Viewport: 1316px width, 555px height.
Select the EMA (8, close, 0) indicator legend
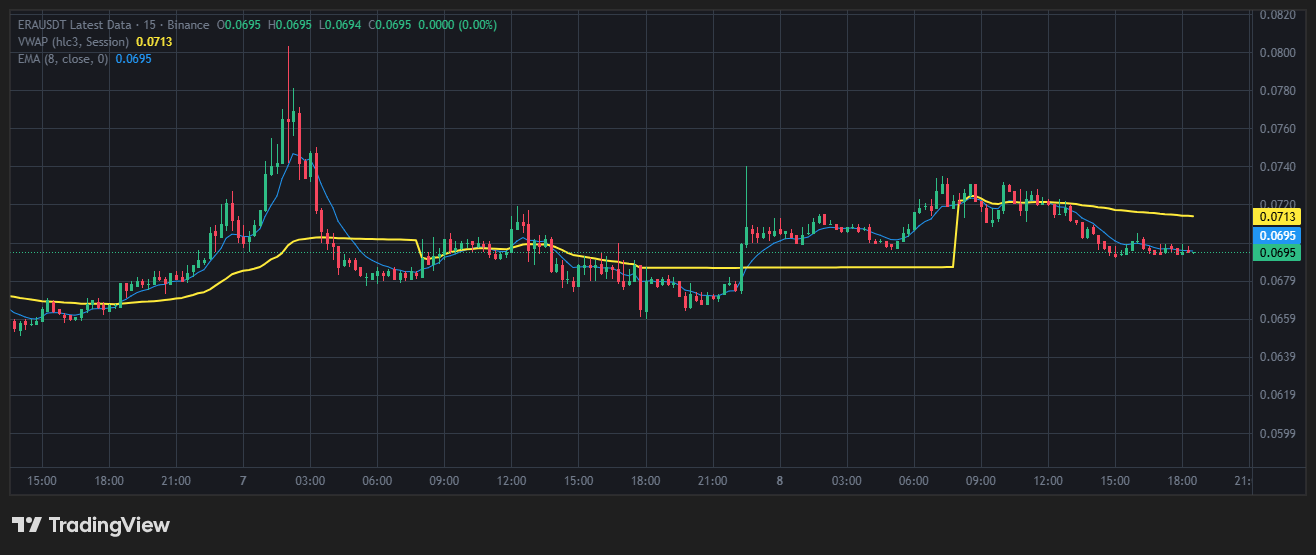tap(63, 59)
